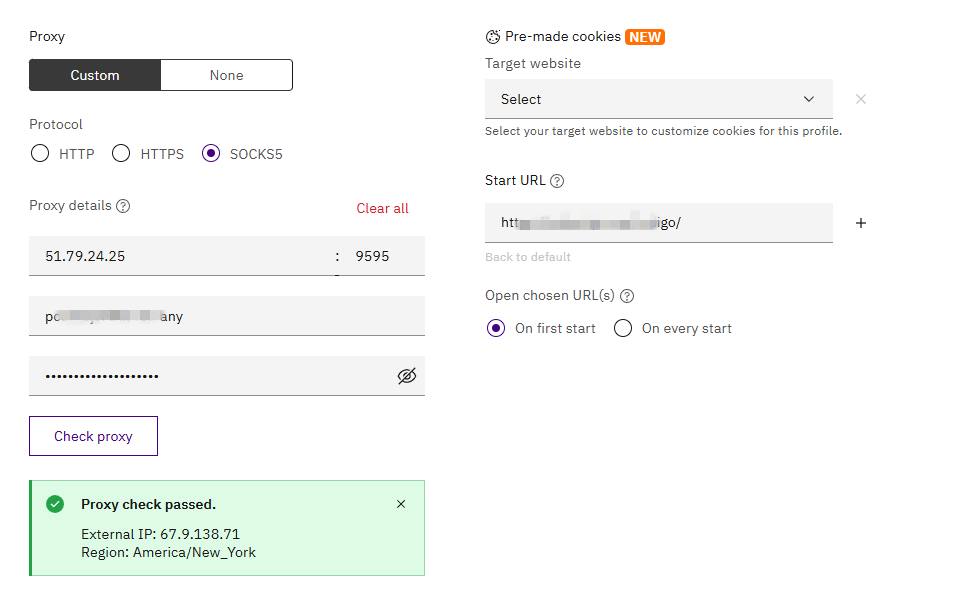Viewport: 957px width, 608px height.
Task: Click the green success checkmark icon
Action: pos(55,504)
